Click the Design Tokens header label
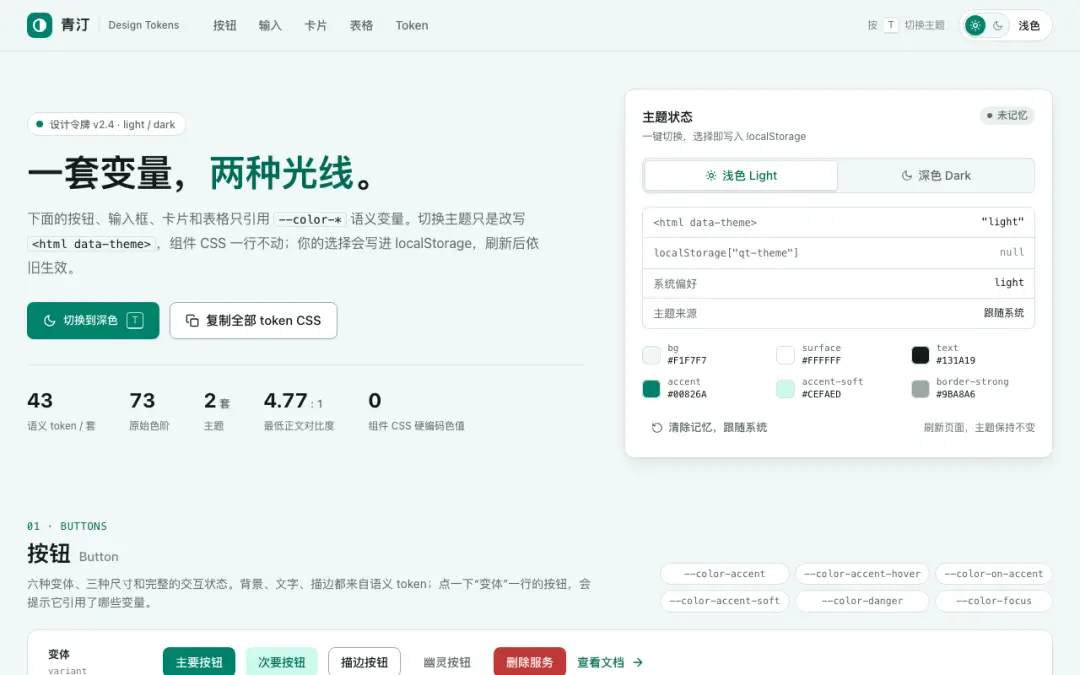 (143, 25)
